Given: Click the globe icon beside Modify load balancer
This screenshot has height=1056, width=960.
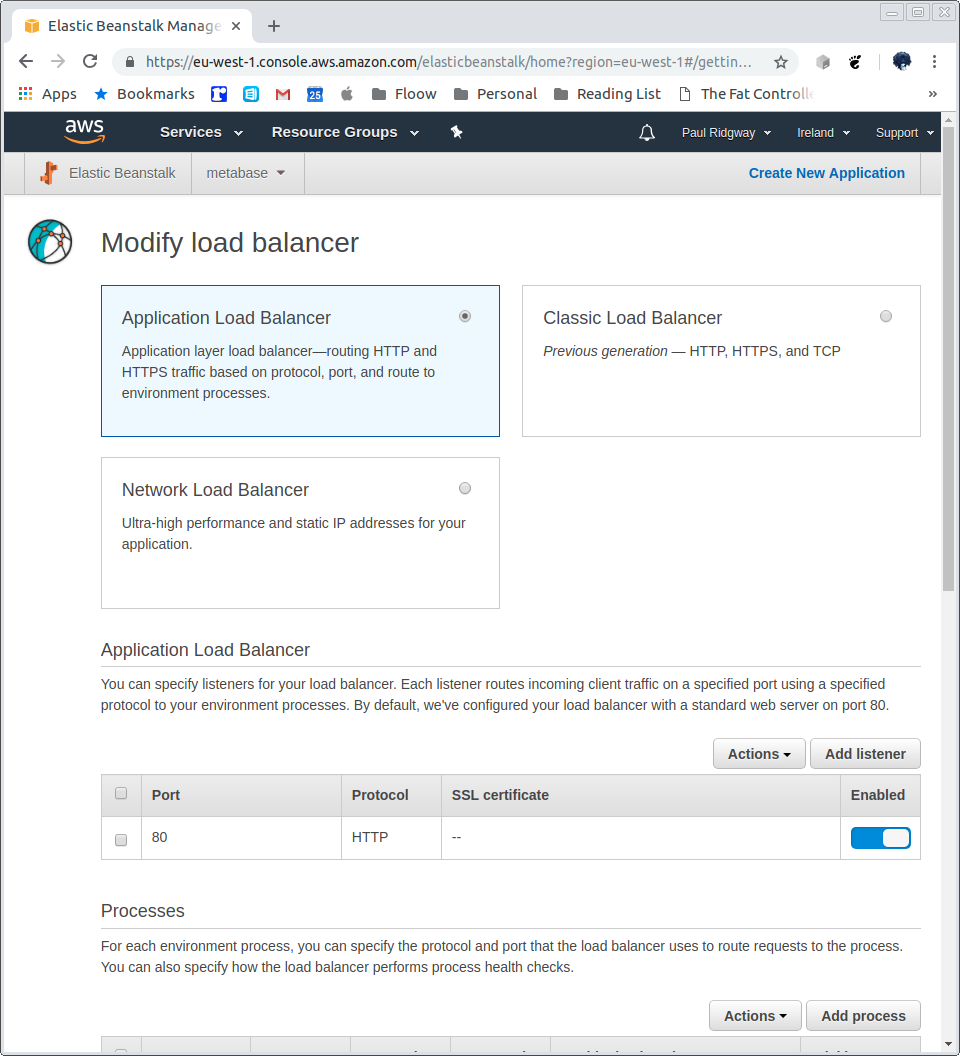Looking at the screenshot, I should tap(50, 242).
